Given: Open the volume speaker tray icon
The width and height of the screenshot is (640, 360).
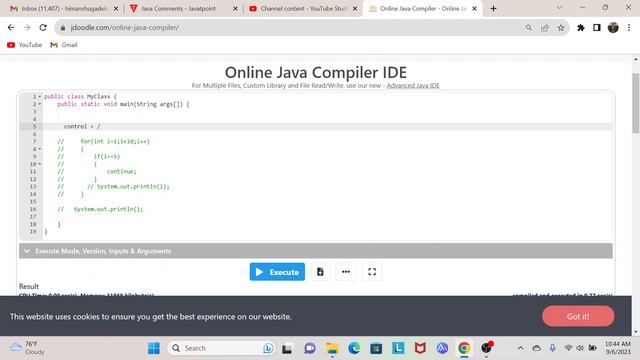Looking at the screenshot, I should click(580, 348).
